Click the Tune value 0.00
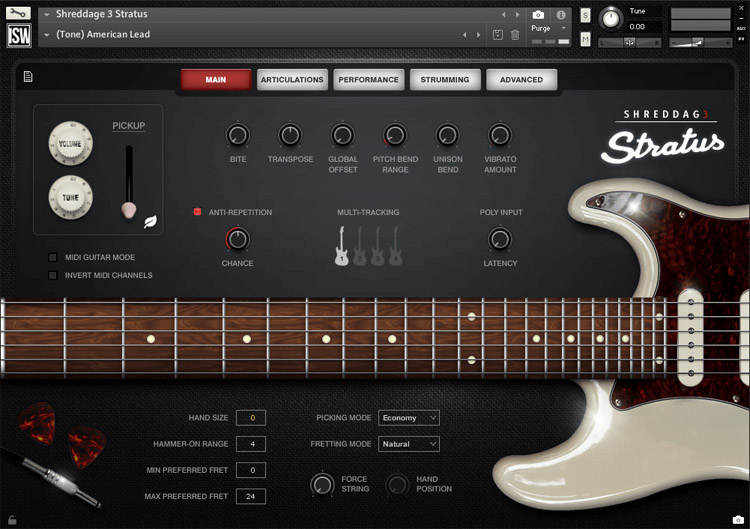Image resolution: width=750 pixels, height=529 pixels. pos(637,27)
